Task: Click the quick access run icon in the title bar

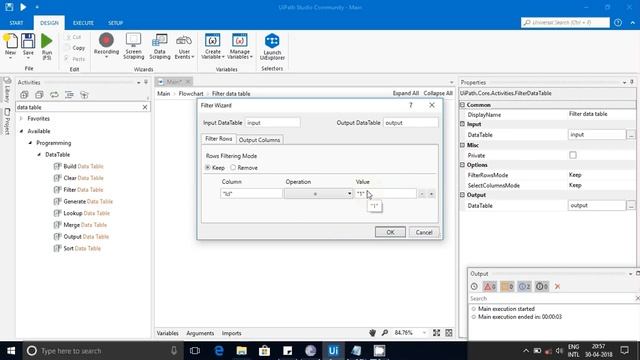Action: point(23,7)
